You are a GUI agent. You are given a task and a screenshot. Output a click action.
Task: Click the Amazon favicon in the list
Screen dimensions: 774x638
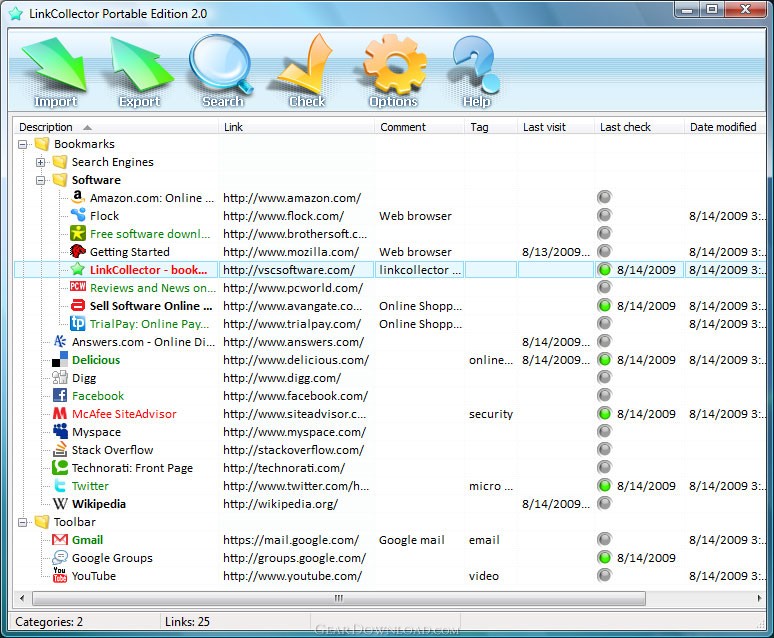point(77,197)
